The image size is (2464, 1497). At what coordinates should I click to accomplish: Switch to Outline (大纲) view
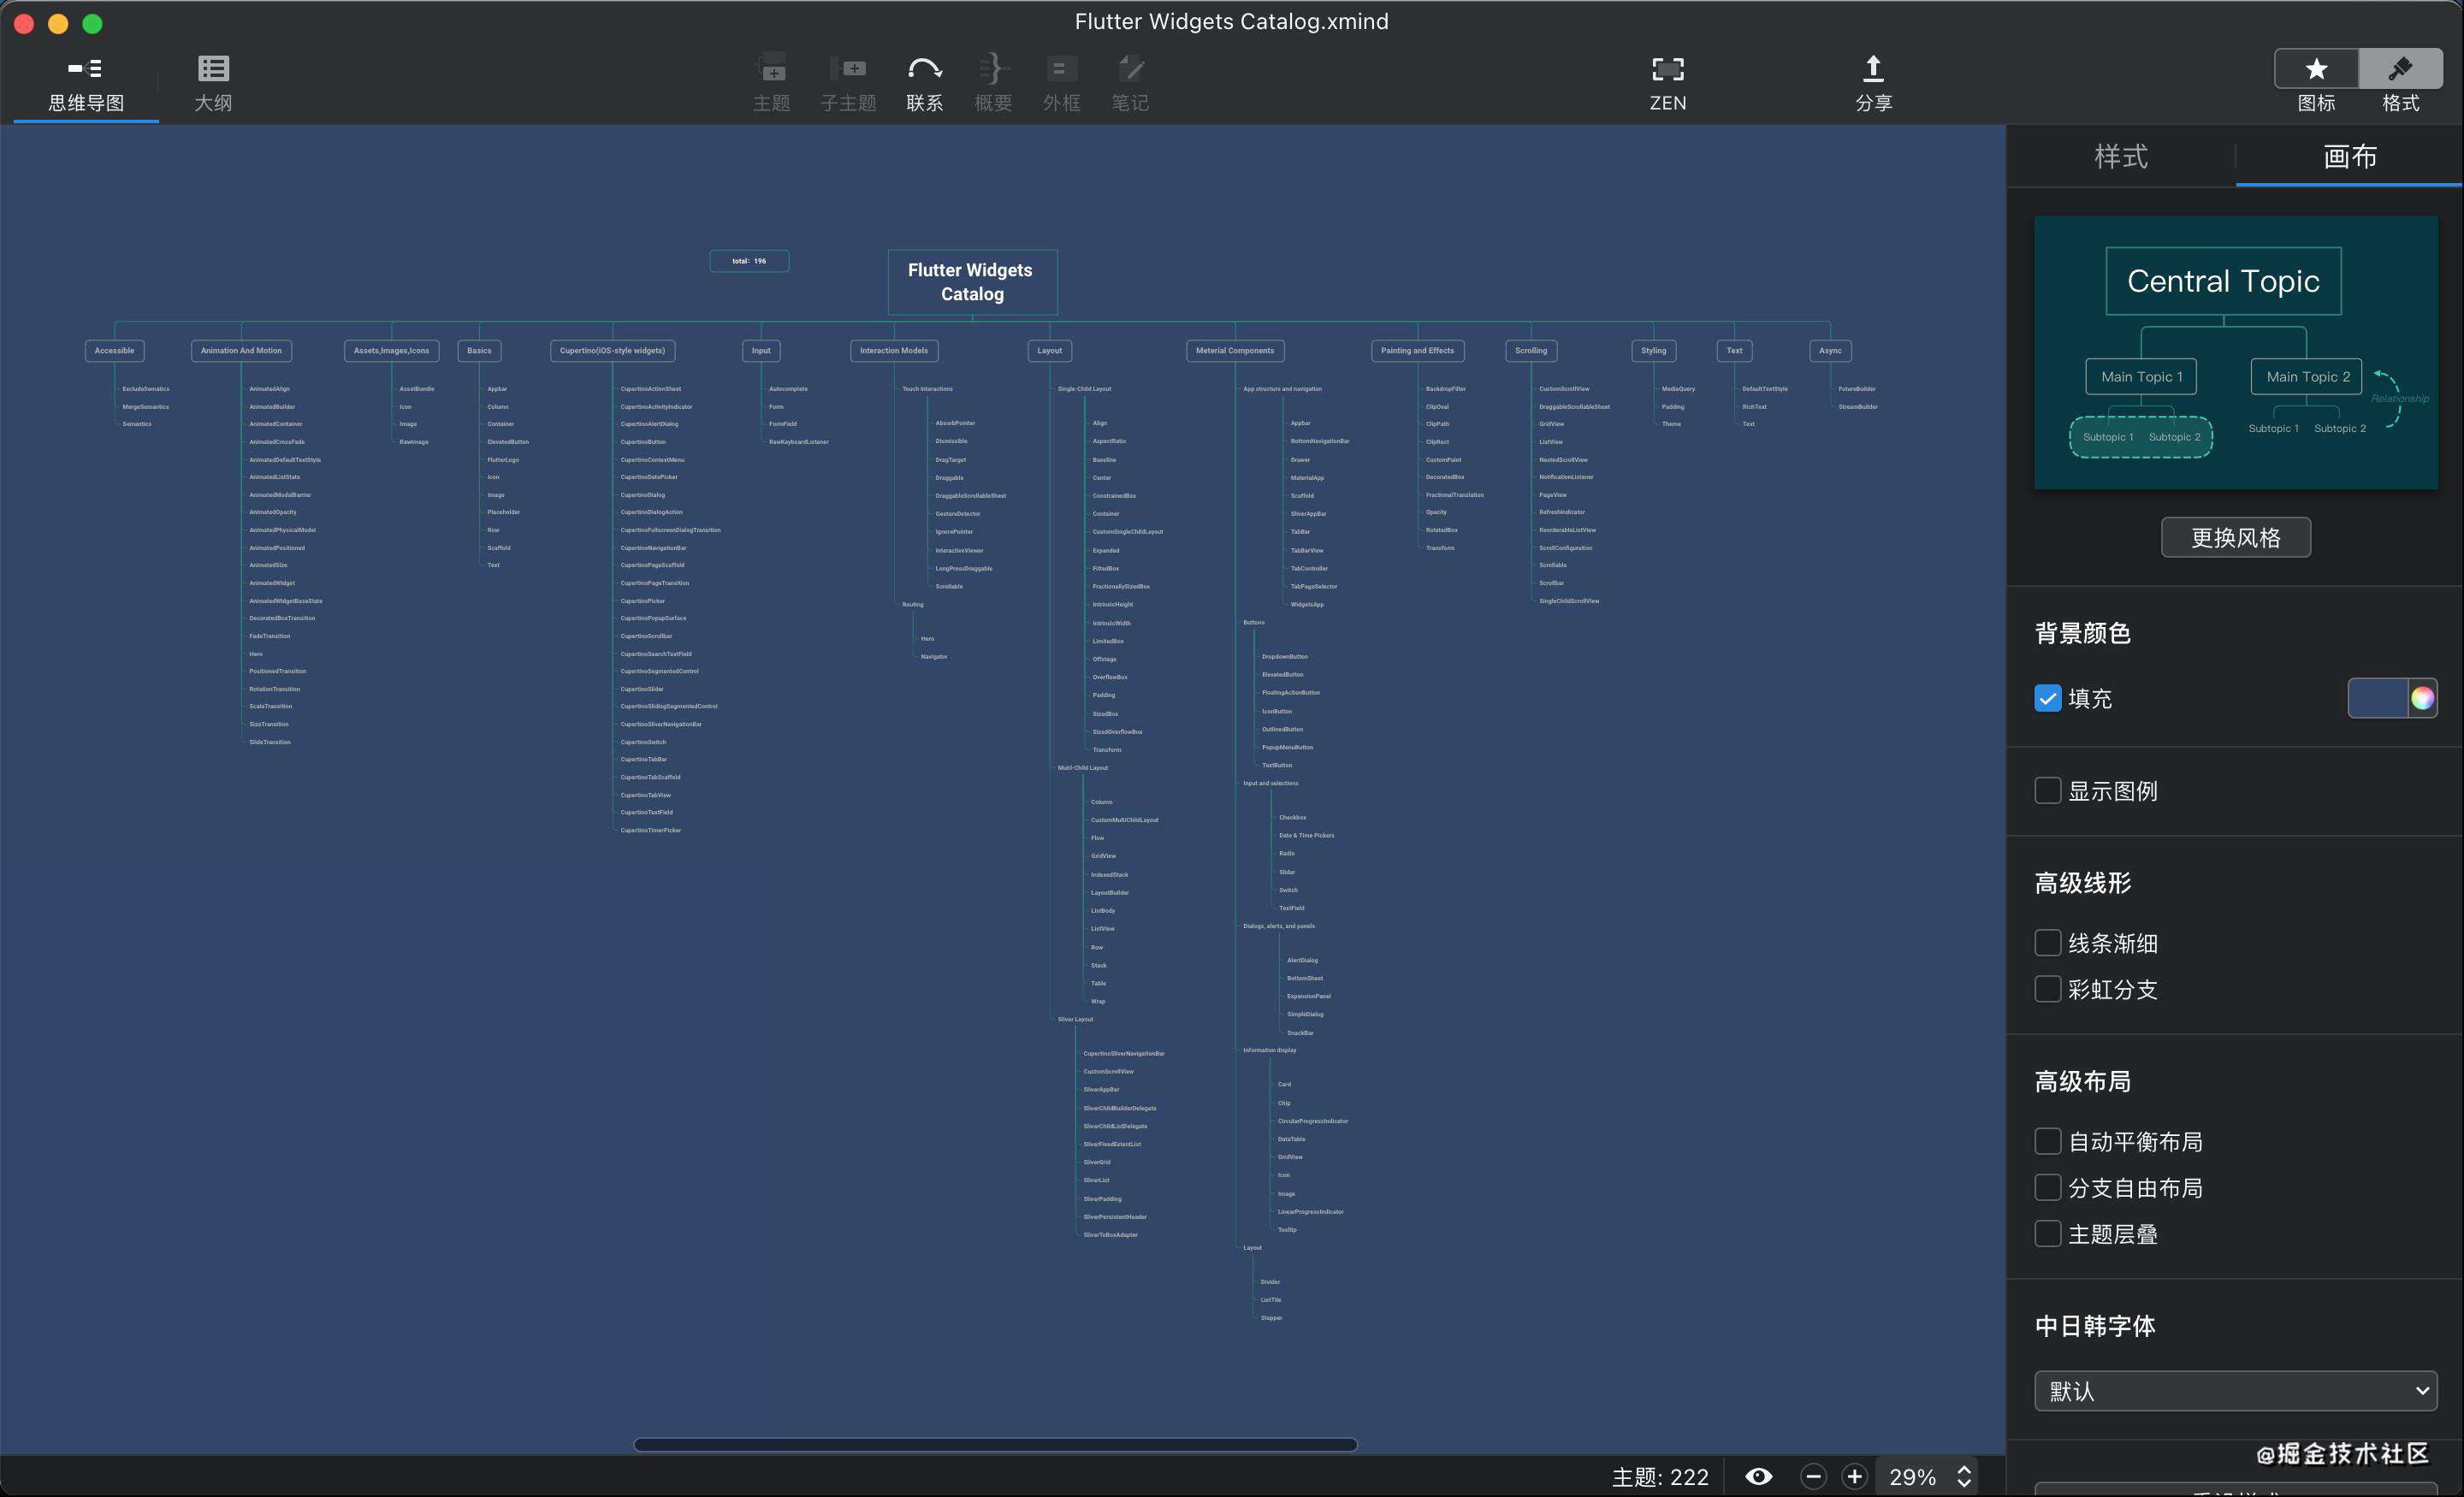tap(213, 84)
